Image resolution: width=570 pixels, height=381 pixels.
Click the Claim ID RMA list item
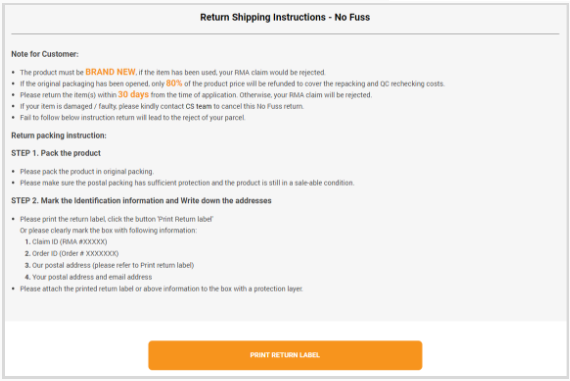pos(66,242)
